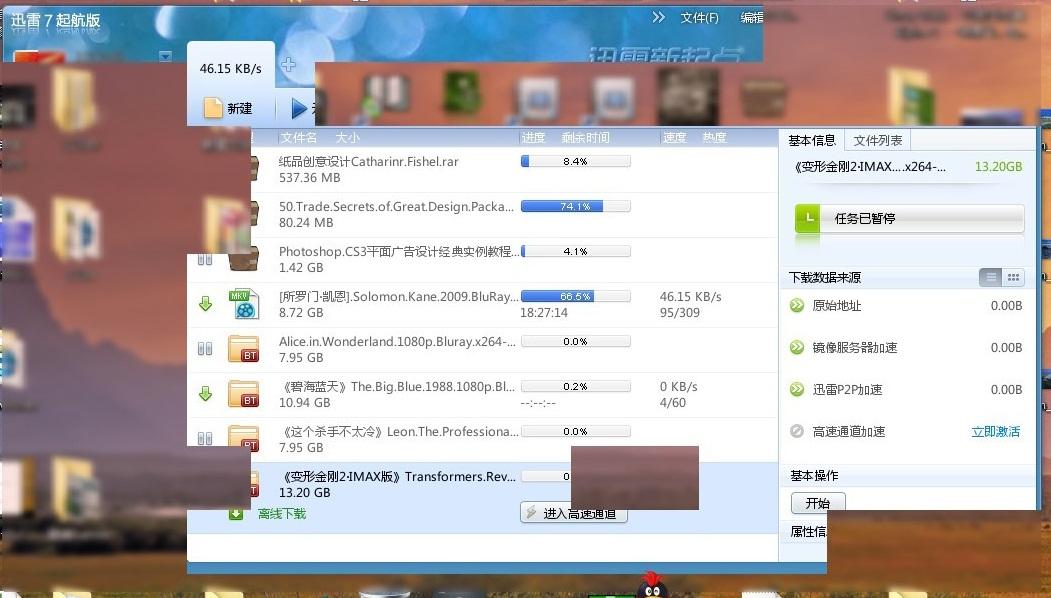This screenshot has width=1051, height=598.
Task: Select the 50.Trade.Secrets.of.Great.Design task
Action: [397, 206]
